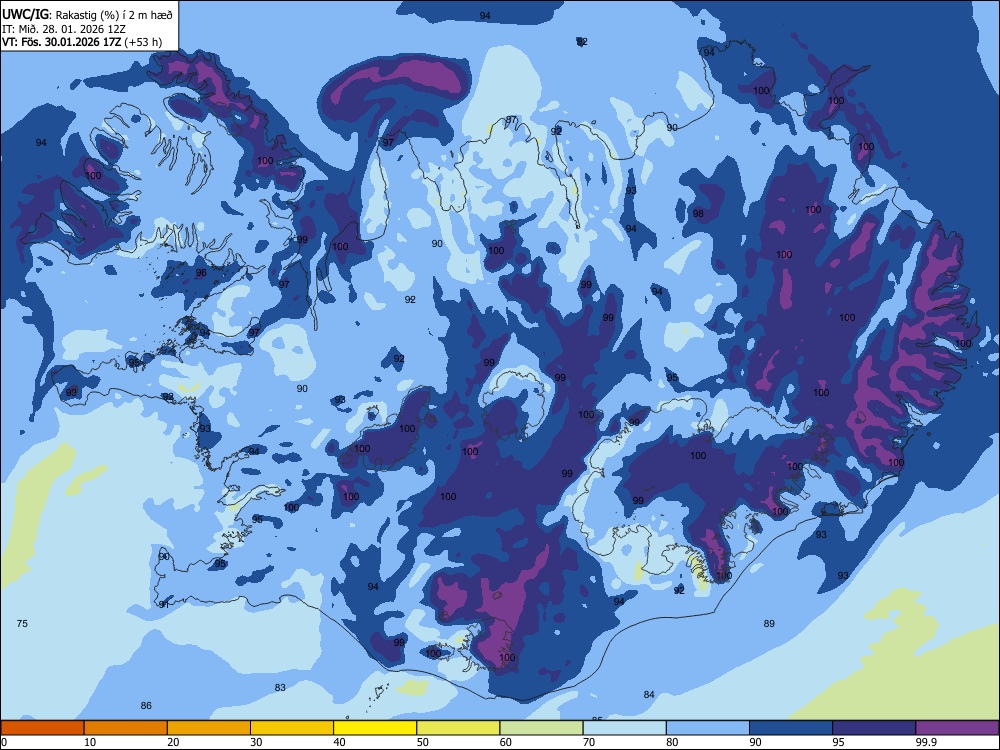Image resolution: width=1000 pixels, height=750 pixels.
Task: Click the 90–95 medium blue legend swatch
Action: tap(791, 728)
